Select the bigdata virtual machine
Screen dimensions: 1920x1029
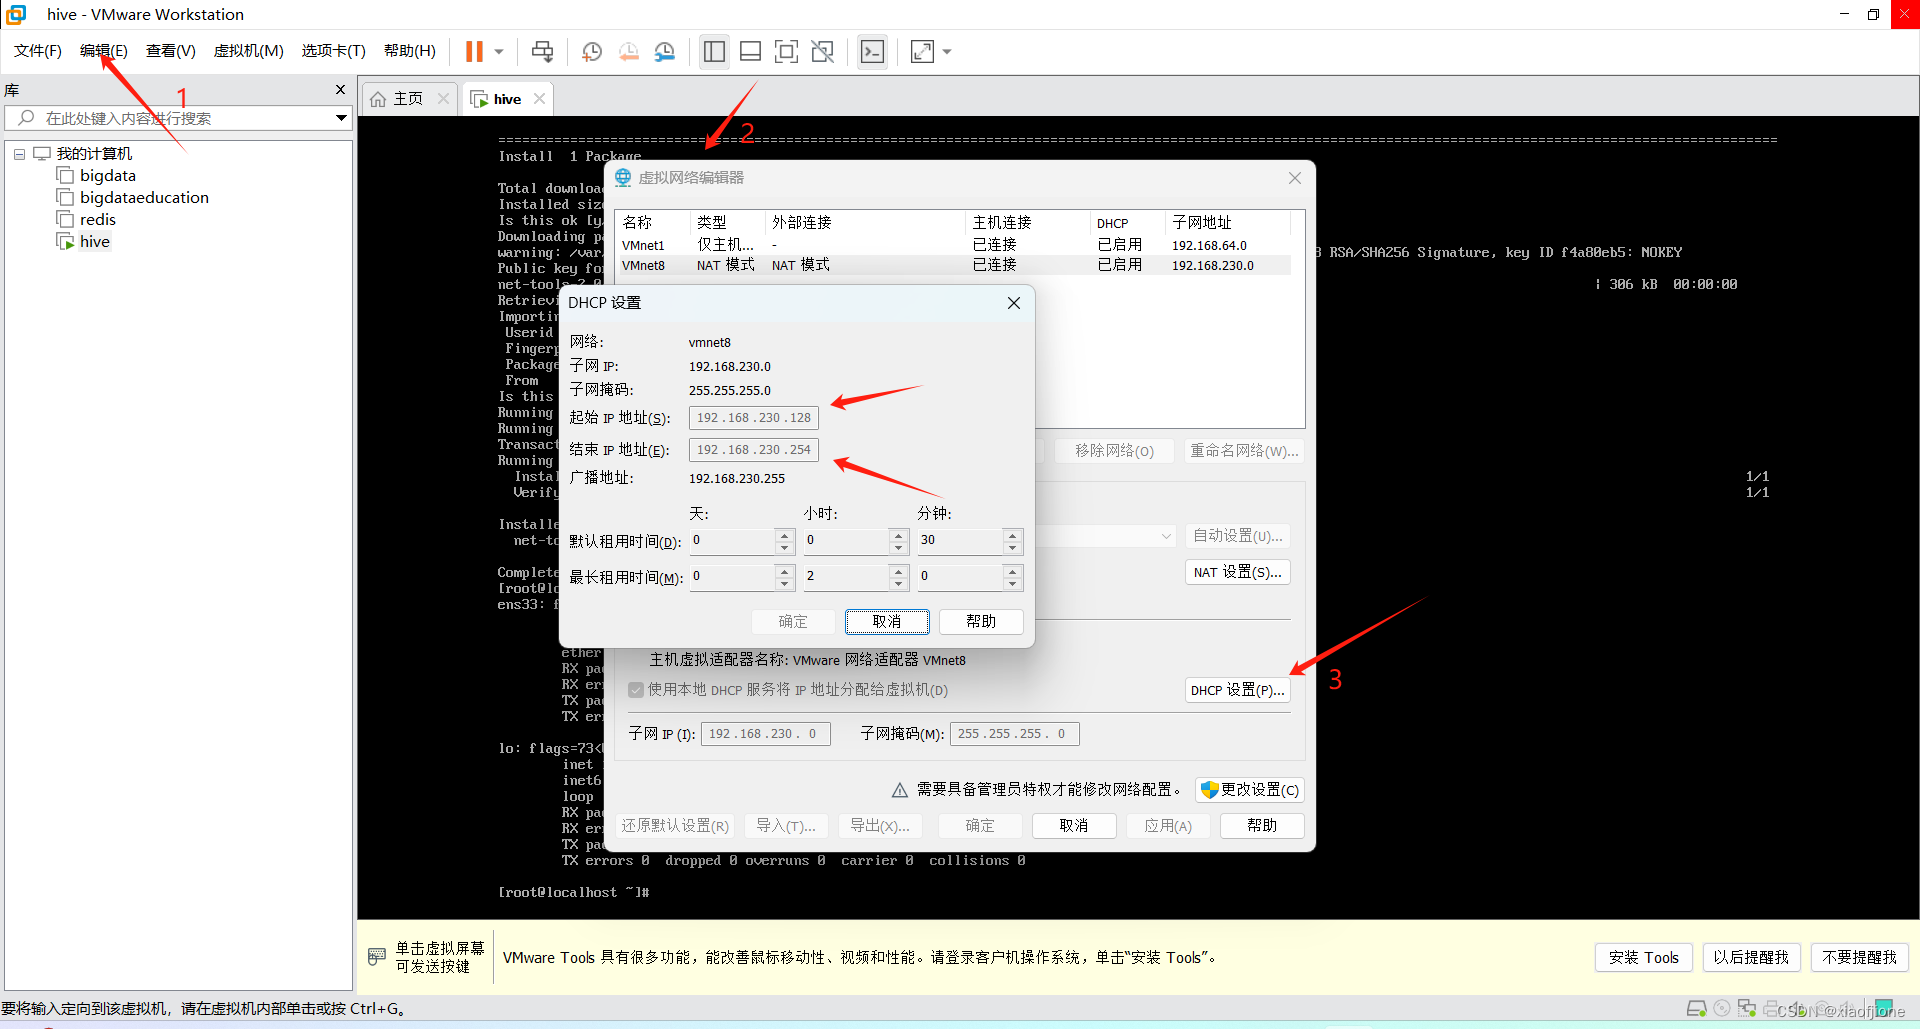coord(108,175)
